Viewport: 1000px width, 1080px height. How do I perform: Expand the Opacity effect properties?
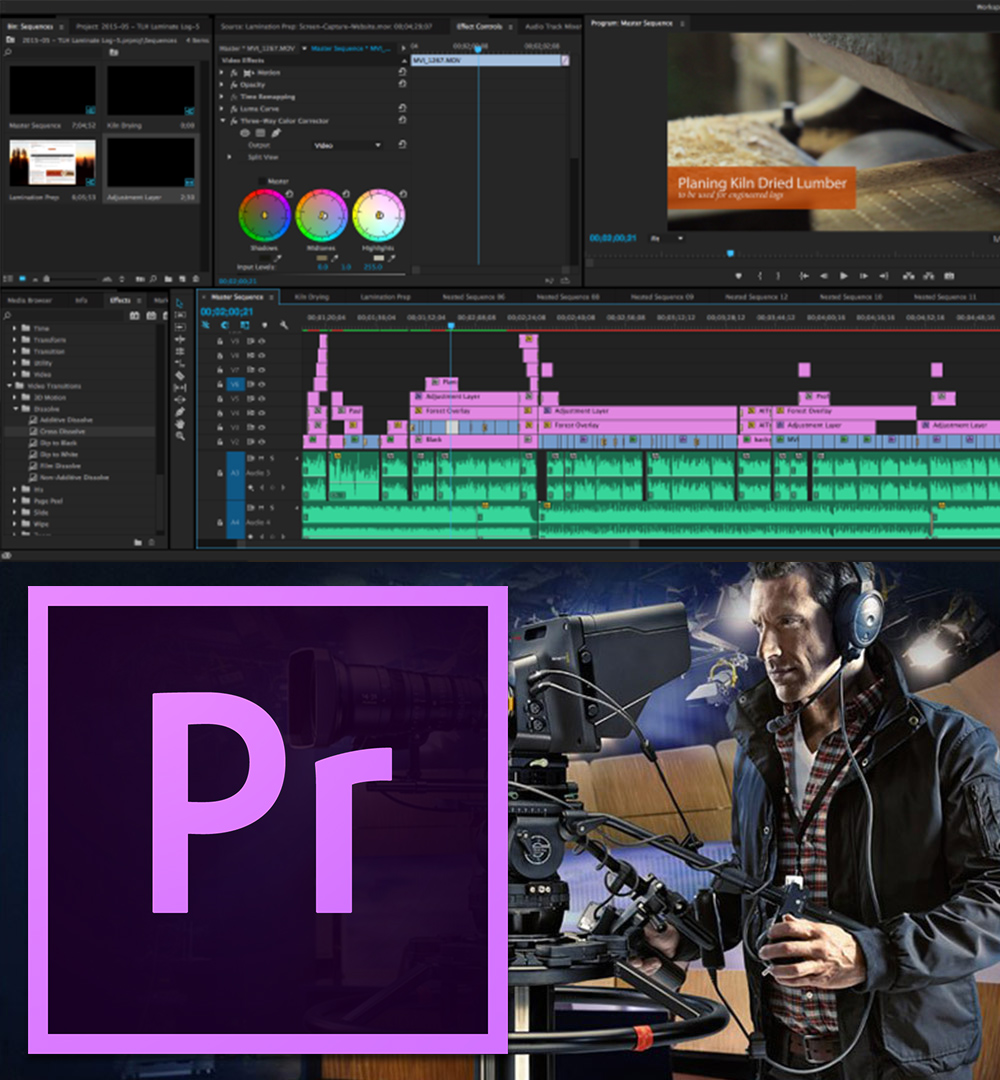pos(222,85)
